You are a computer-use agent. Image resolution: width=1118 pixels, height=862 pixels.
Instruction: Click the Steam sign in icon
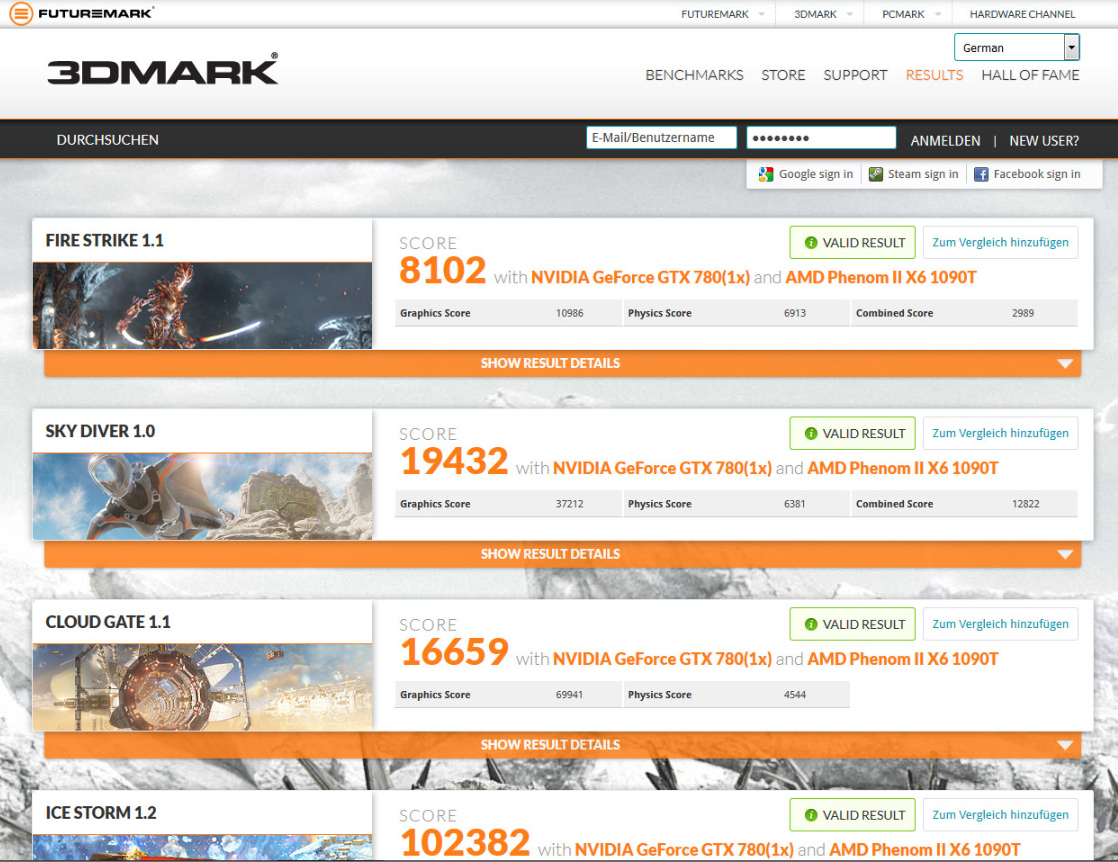[876, 174]
